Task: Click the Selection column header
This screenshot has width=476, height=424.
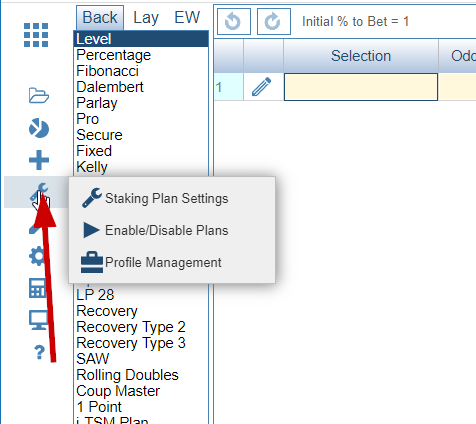Action: click(x=361, y=56)
